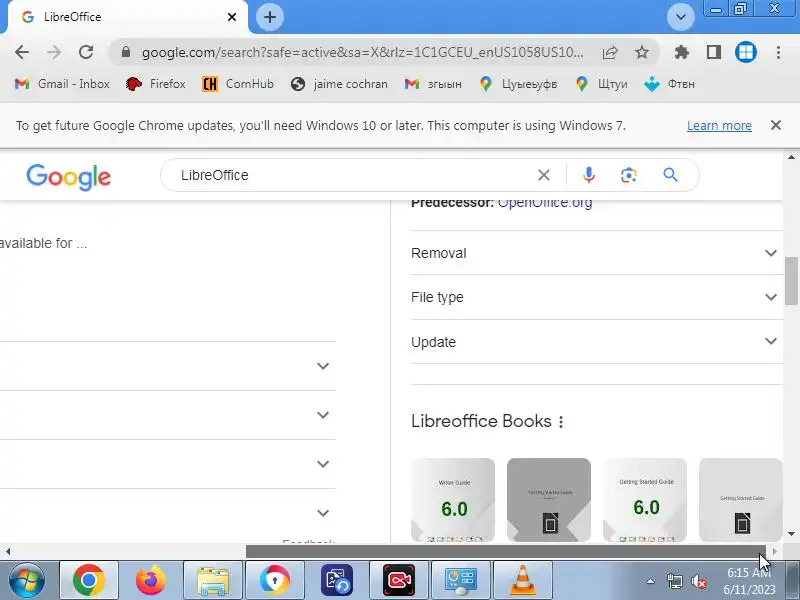Open Libreoffice Books more options dots
This screenshot has width=800, height=600.
[x=561, y=422]
